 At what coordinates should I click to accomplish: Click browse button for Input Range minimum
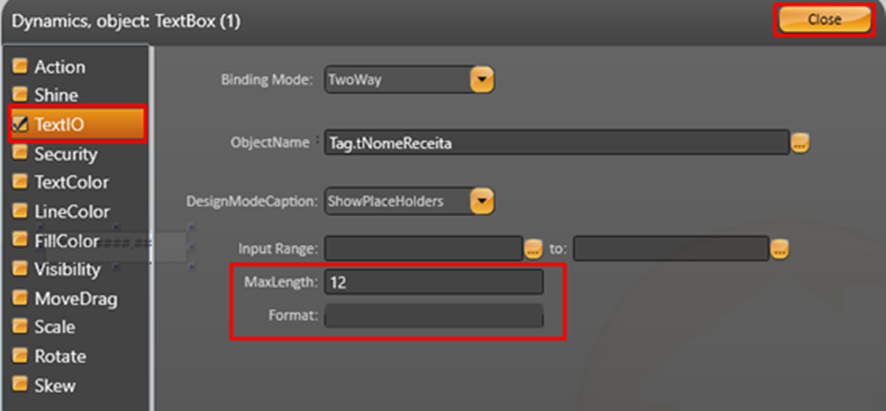click(x=533, y=248)
